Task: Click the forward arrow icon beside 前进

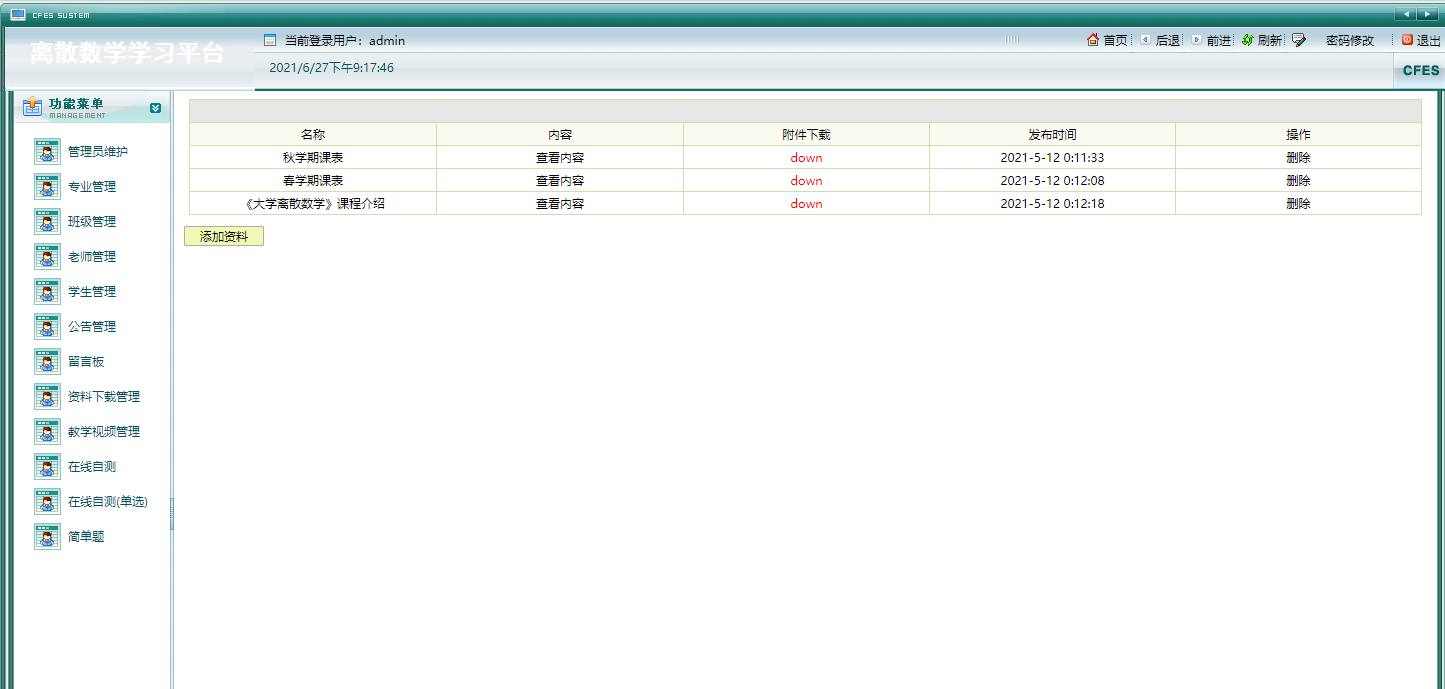Action: [1196, 40]
